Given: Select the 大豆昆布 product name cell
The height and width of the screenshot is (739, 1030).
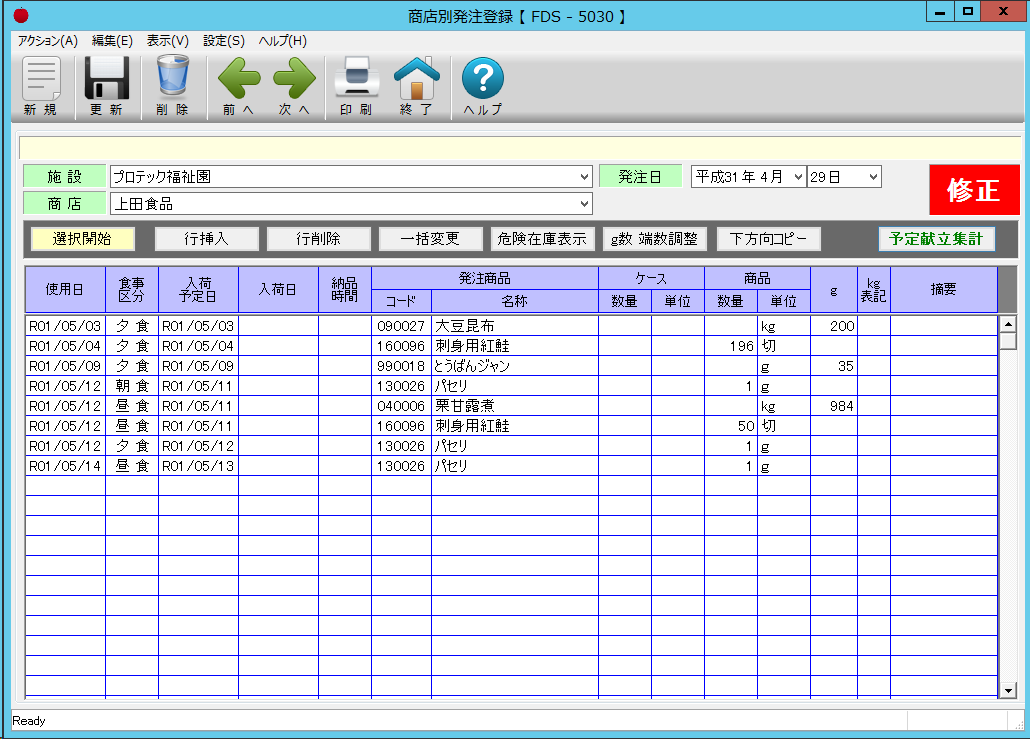Looking at the screenshot, I should point(514,326).
